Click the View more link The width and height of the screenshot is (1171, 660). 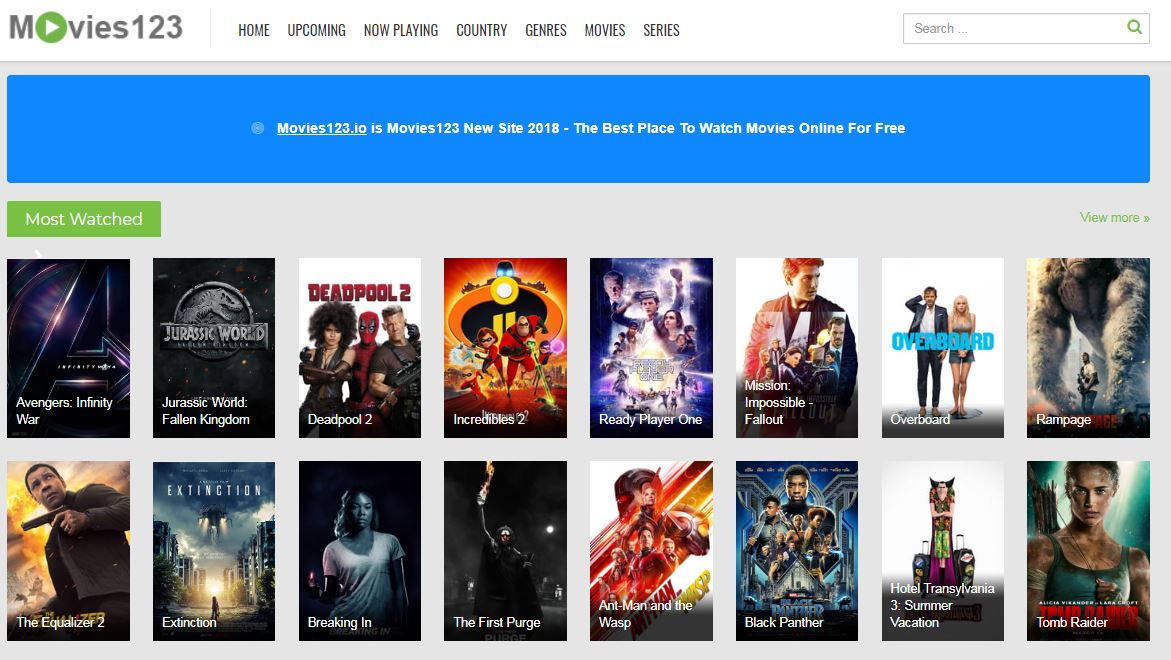1114,218
